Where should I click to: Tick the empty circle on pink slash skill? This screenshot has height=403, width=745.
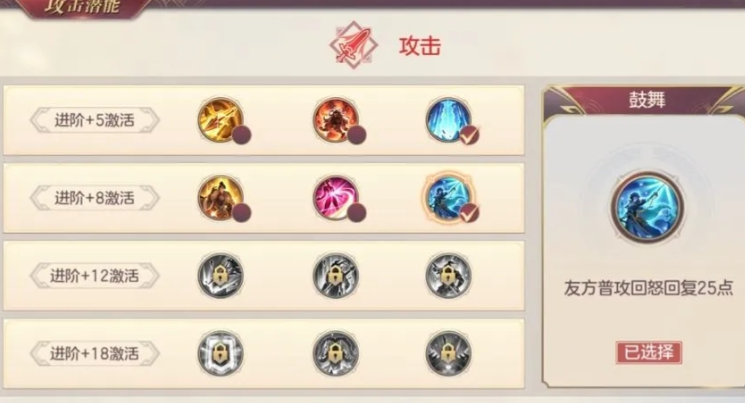pos(357,212)
